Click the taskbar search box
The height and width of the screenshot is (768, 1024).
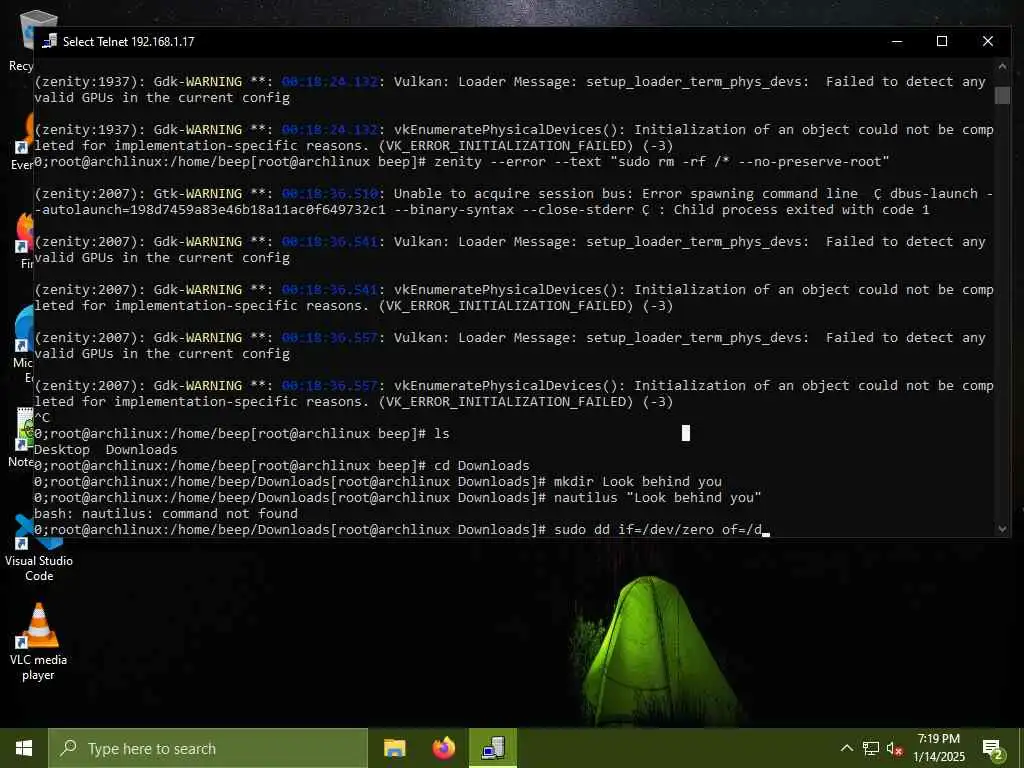coord(208,748)
